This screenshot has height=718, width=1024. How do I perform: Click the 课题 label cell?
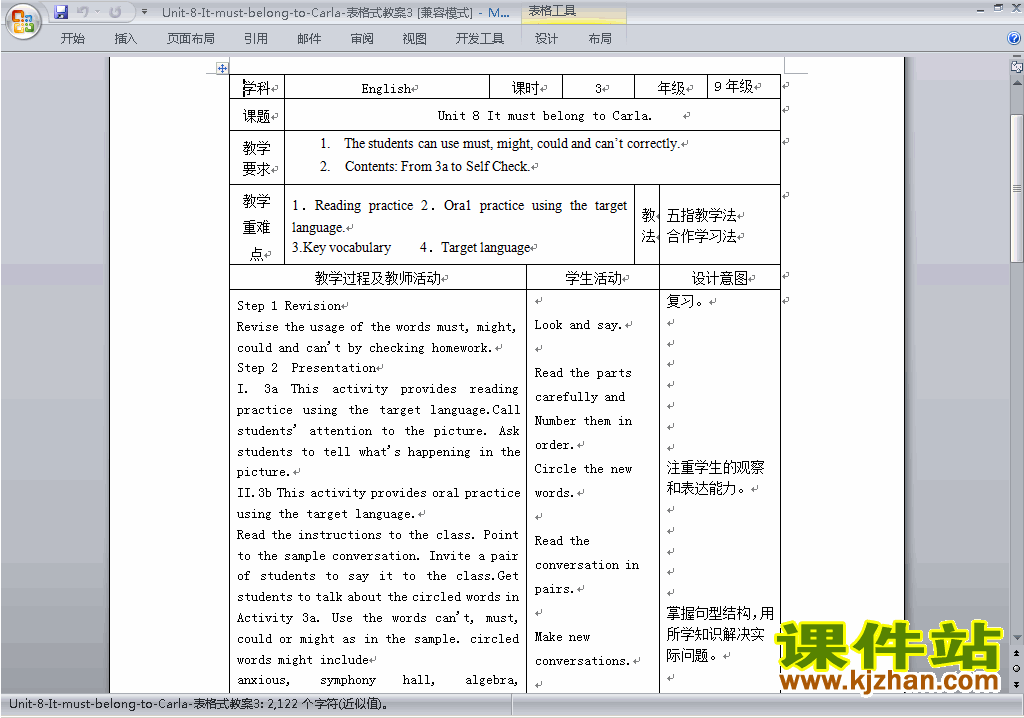coord(257,116)
